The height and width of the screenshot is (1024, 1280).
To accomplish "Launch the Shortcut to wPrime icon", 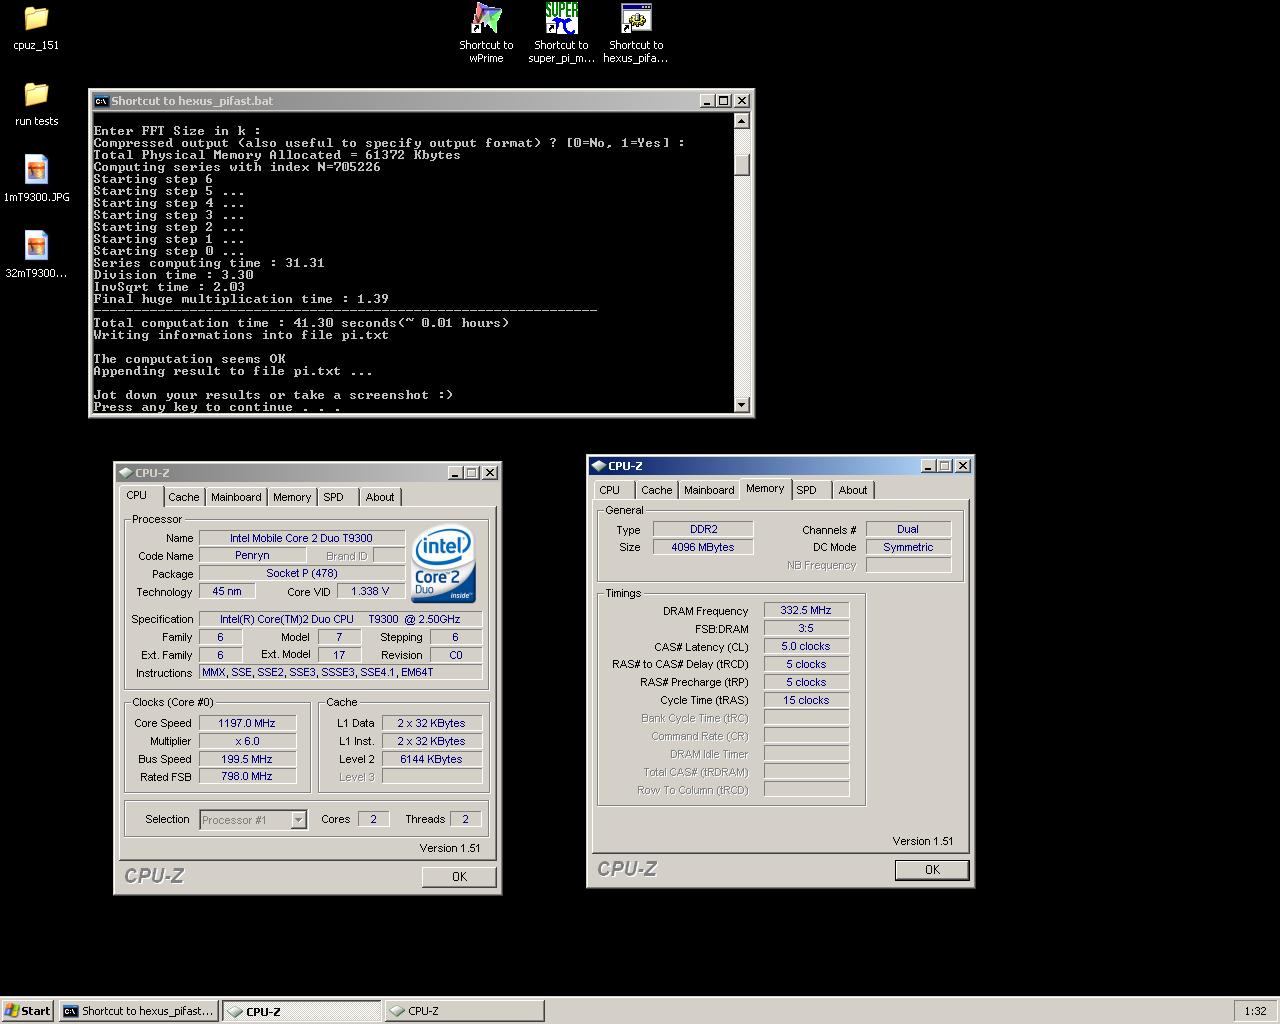I will point(486,18).
